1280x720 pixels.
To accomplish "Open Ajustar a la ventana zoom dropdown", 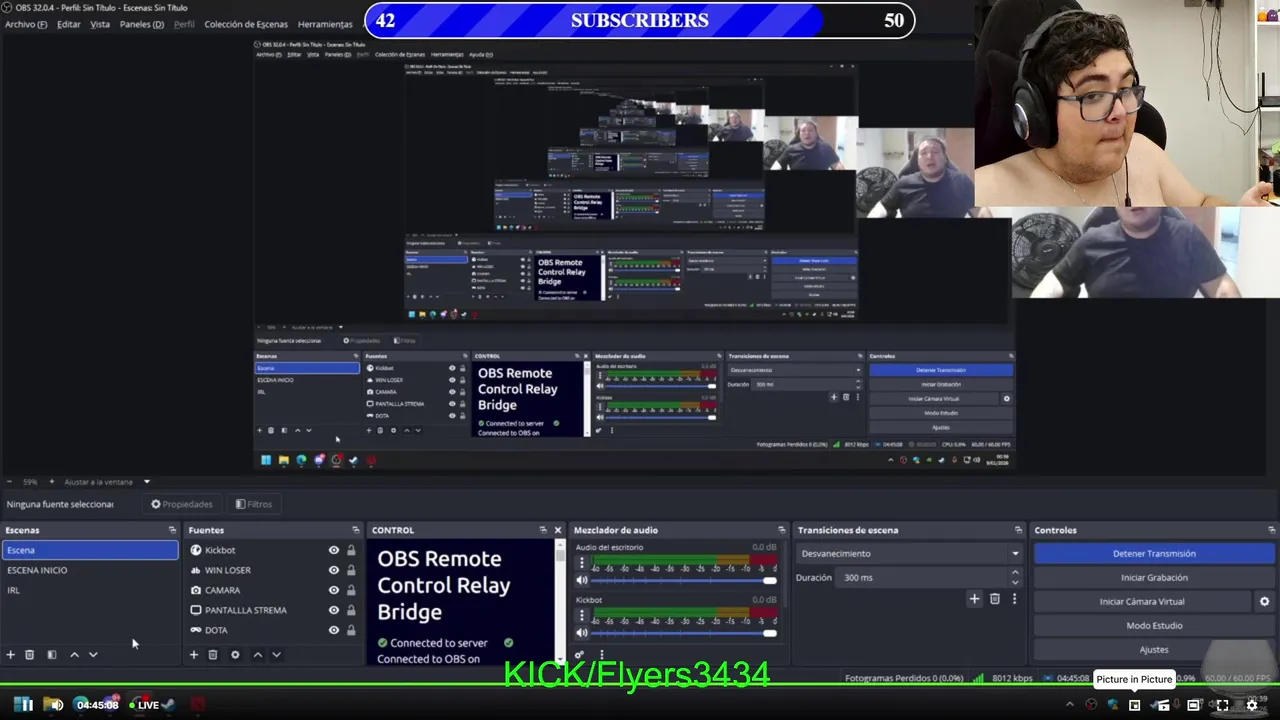I will point(107,482).
